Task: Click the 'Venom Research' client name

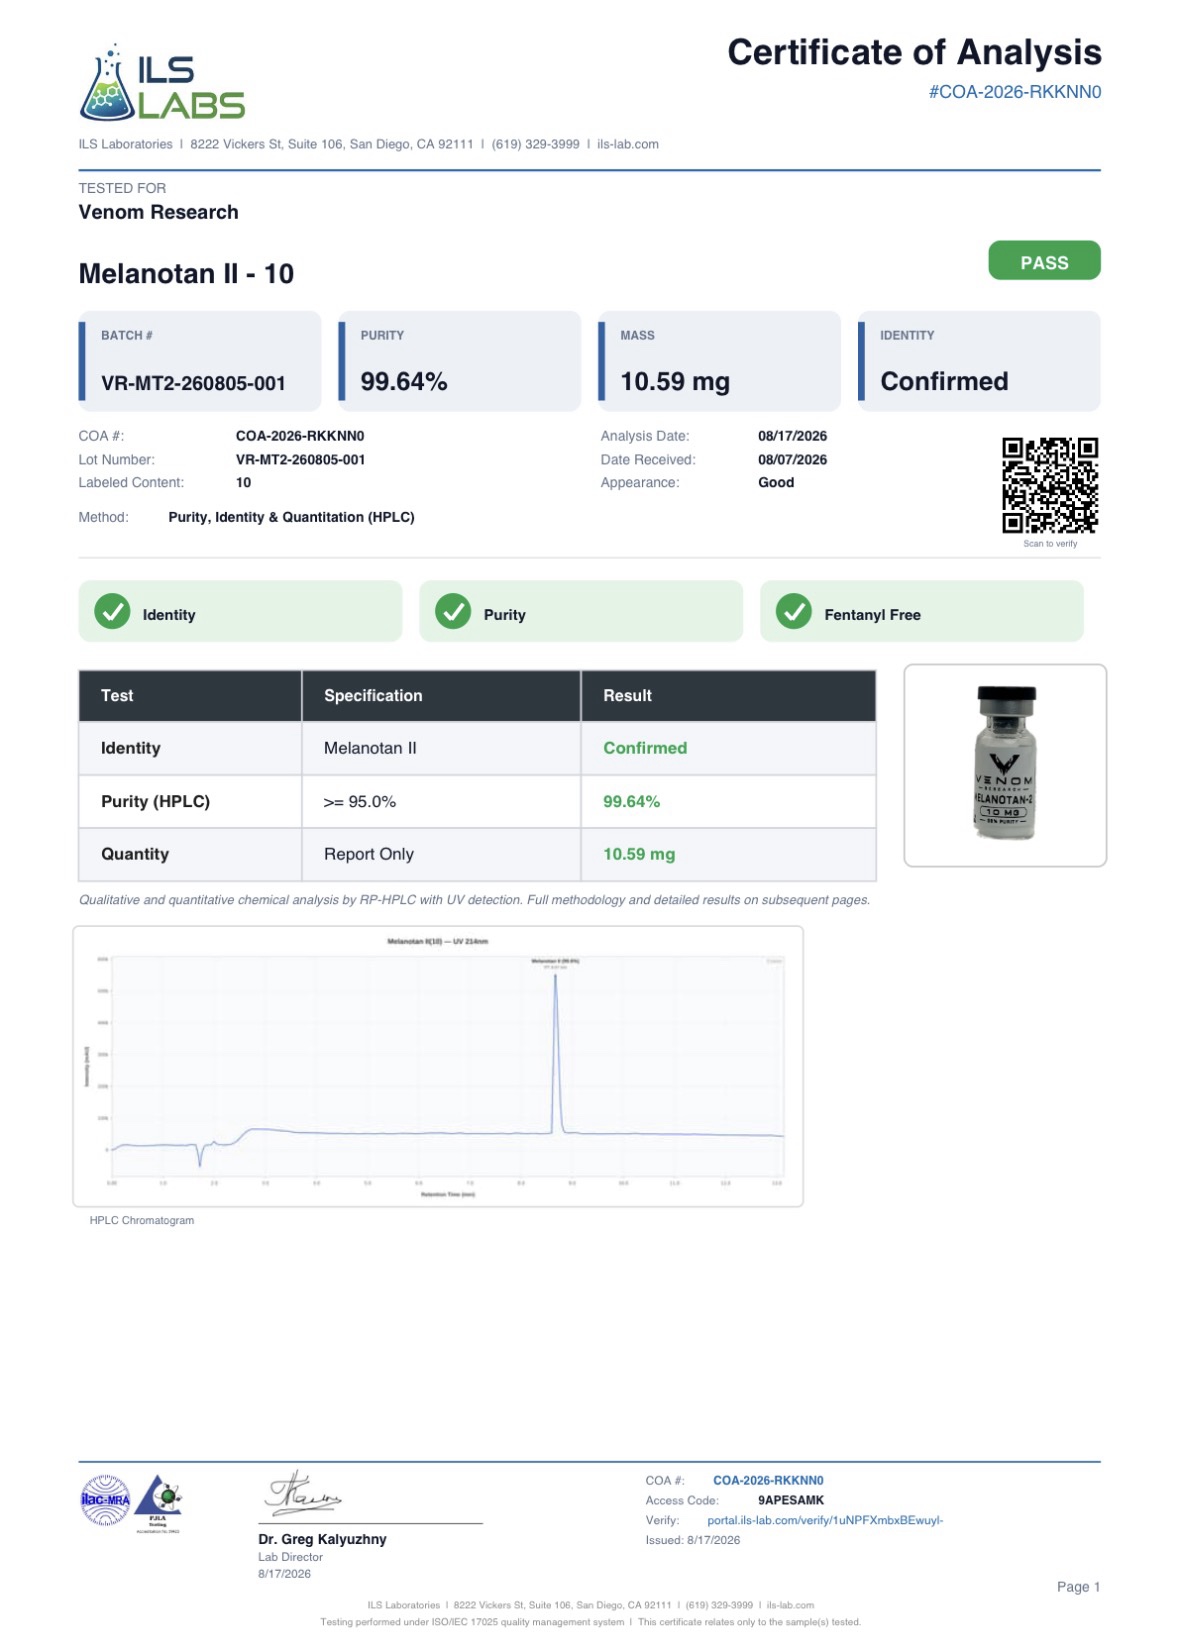Action: 158,212
